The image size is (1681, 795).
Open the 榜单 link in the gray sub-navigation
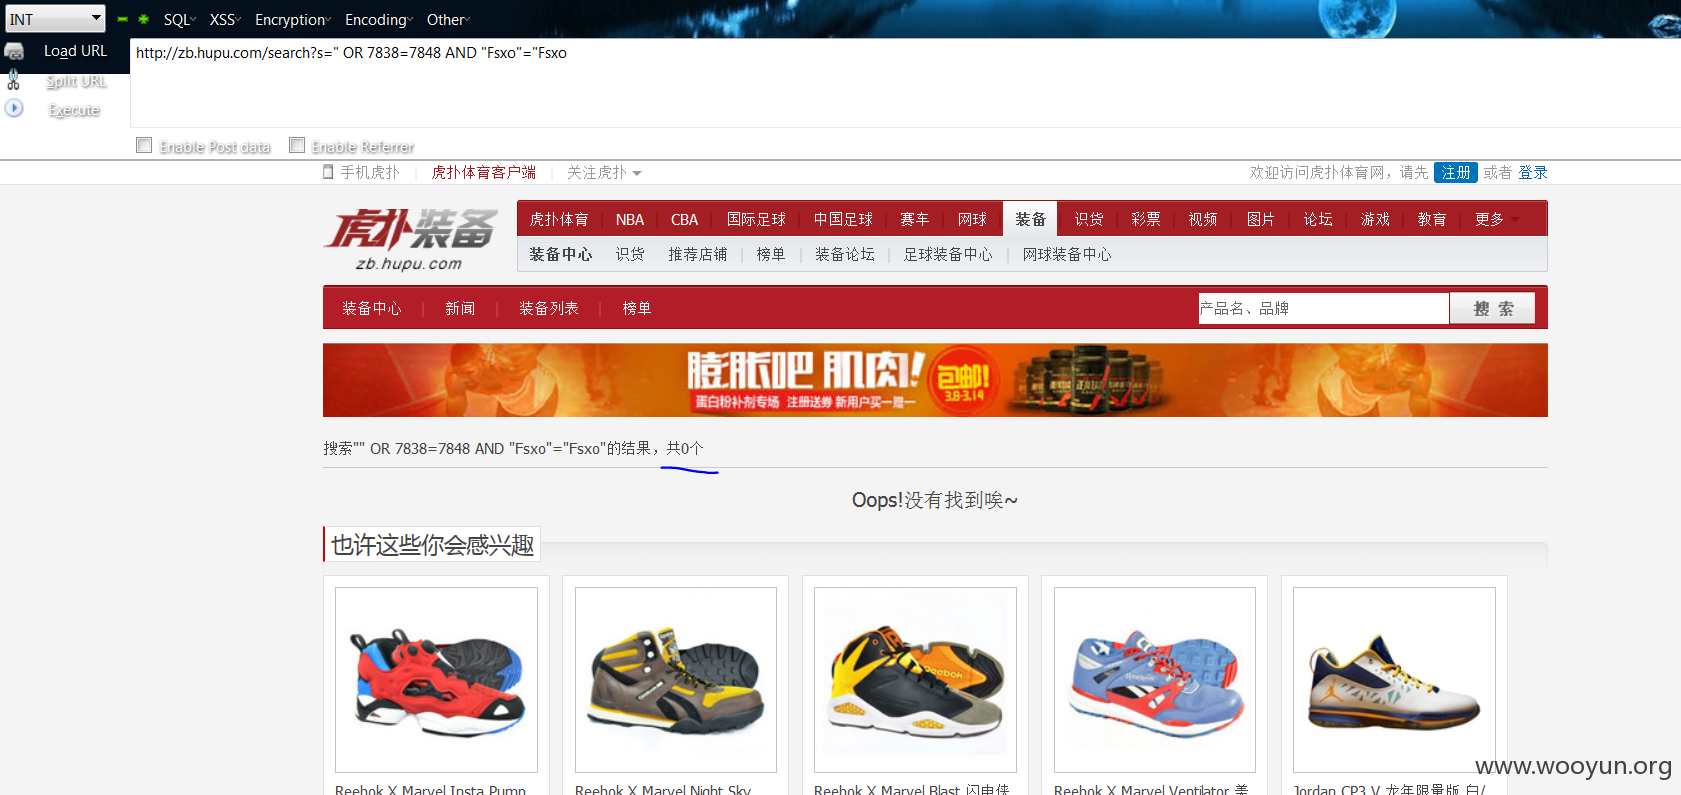click(771, 254)
